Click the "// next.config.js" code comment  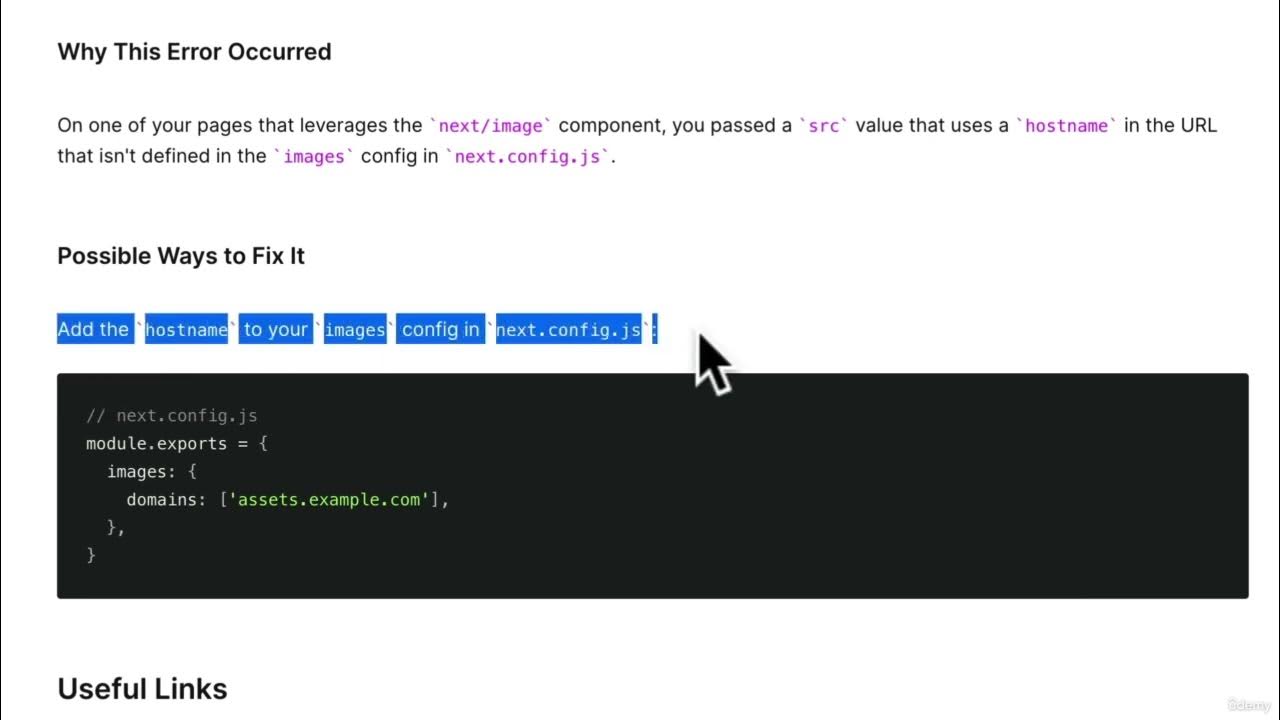click(172, 416)
